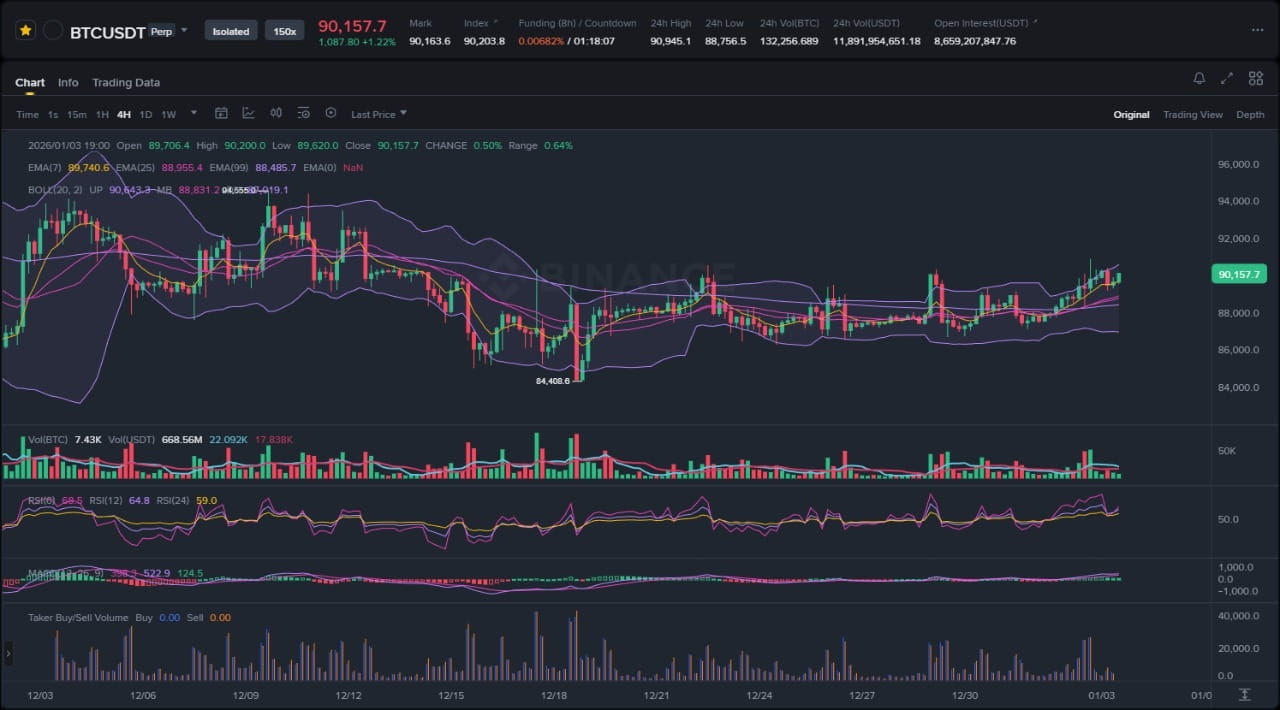Click the 96,000.0 price axis label

pyautogui.click(x=1238, y=164)
